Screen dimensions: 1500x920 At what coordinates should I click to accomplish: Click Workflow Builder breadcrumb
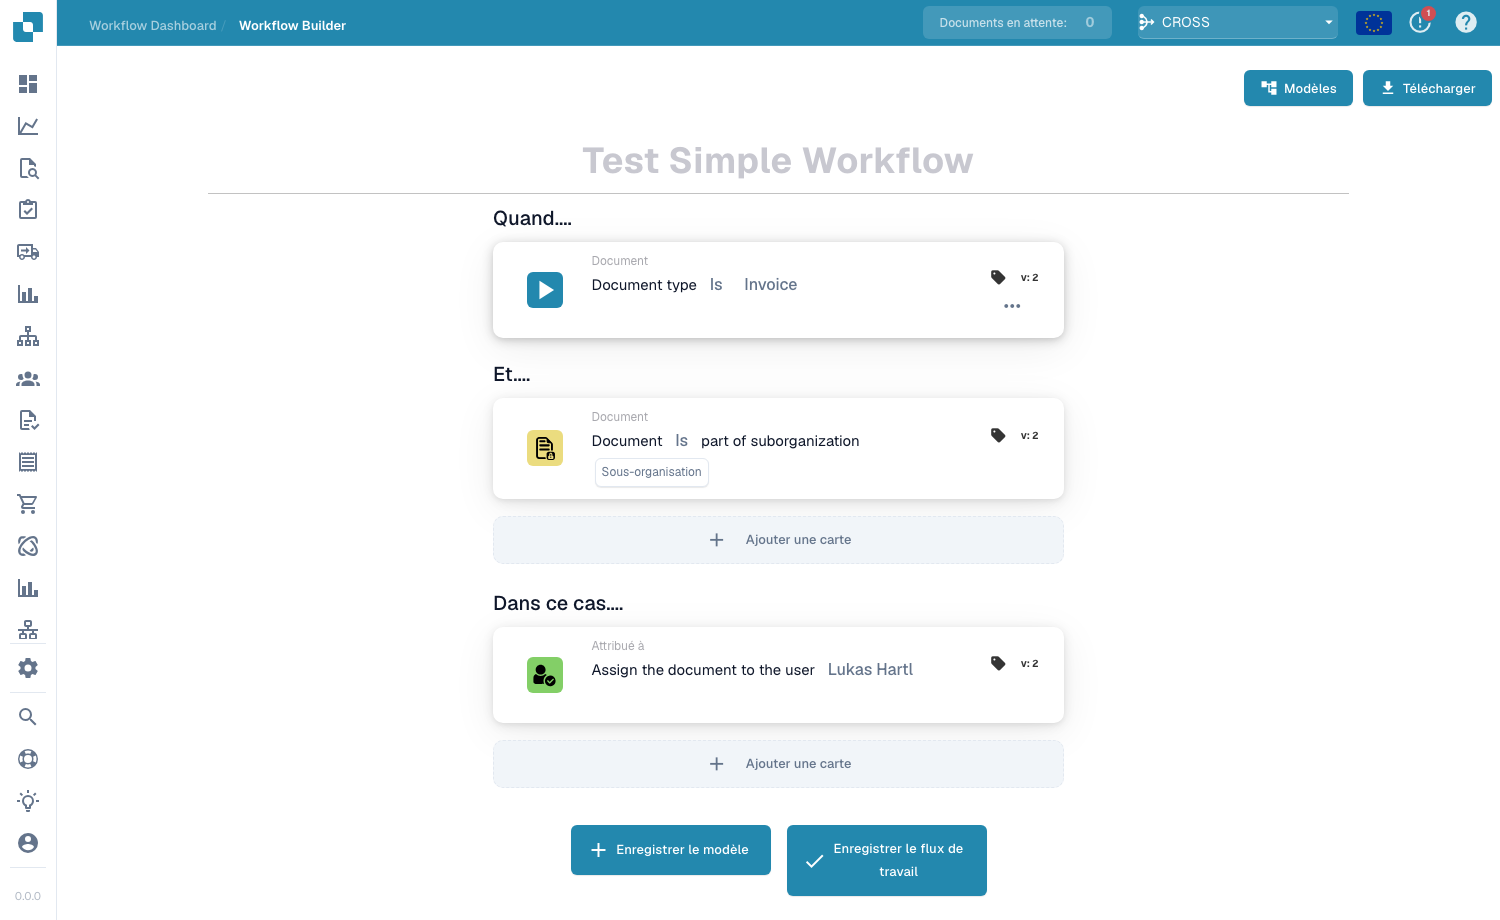coord(292,25)
